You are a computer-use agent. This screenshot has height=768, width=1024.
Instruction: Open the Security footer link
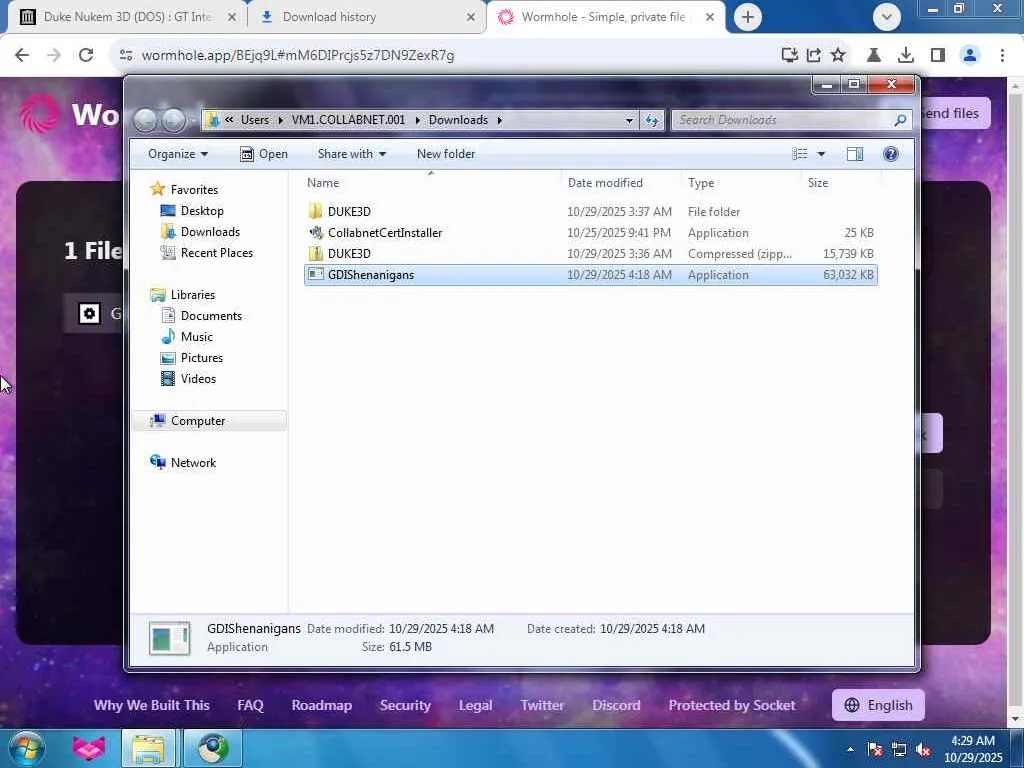tap(405, 705)
